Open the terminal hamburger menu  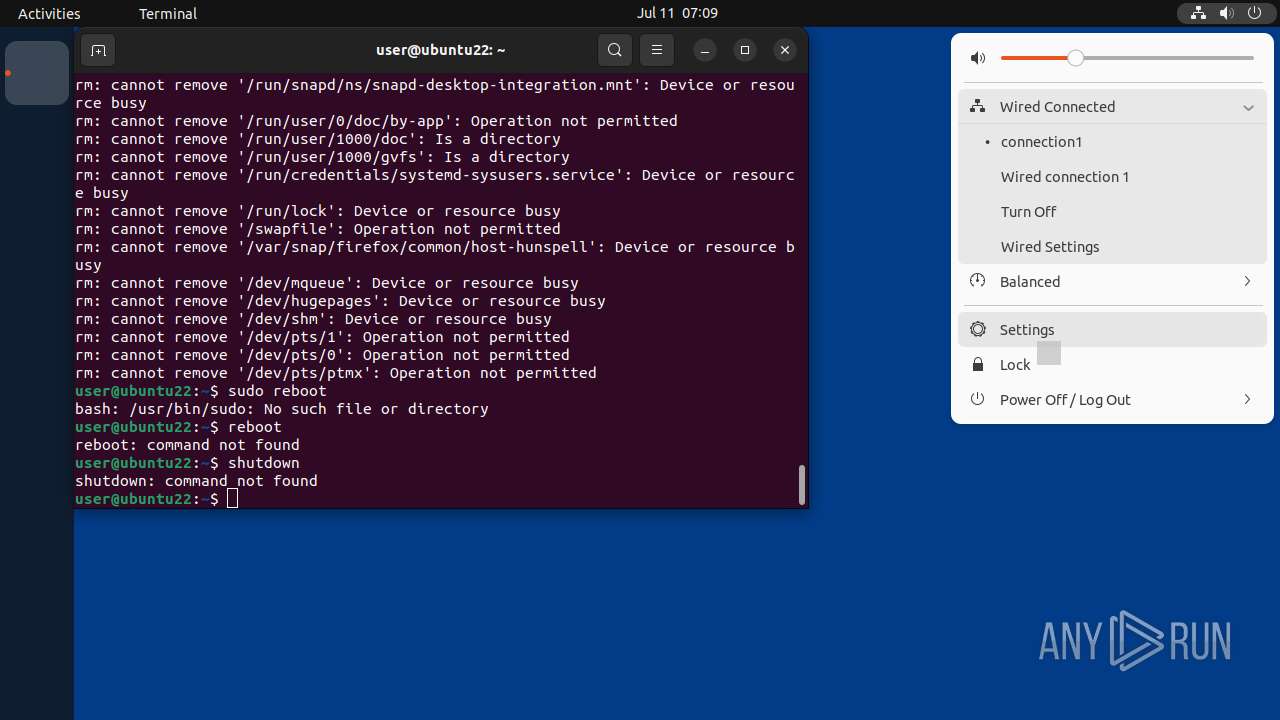click(x=656, y=50)
